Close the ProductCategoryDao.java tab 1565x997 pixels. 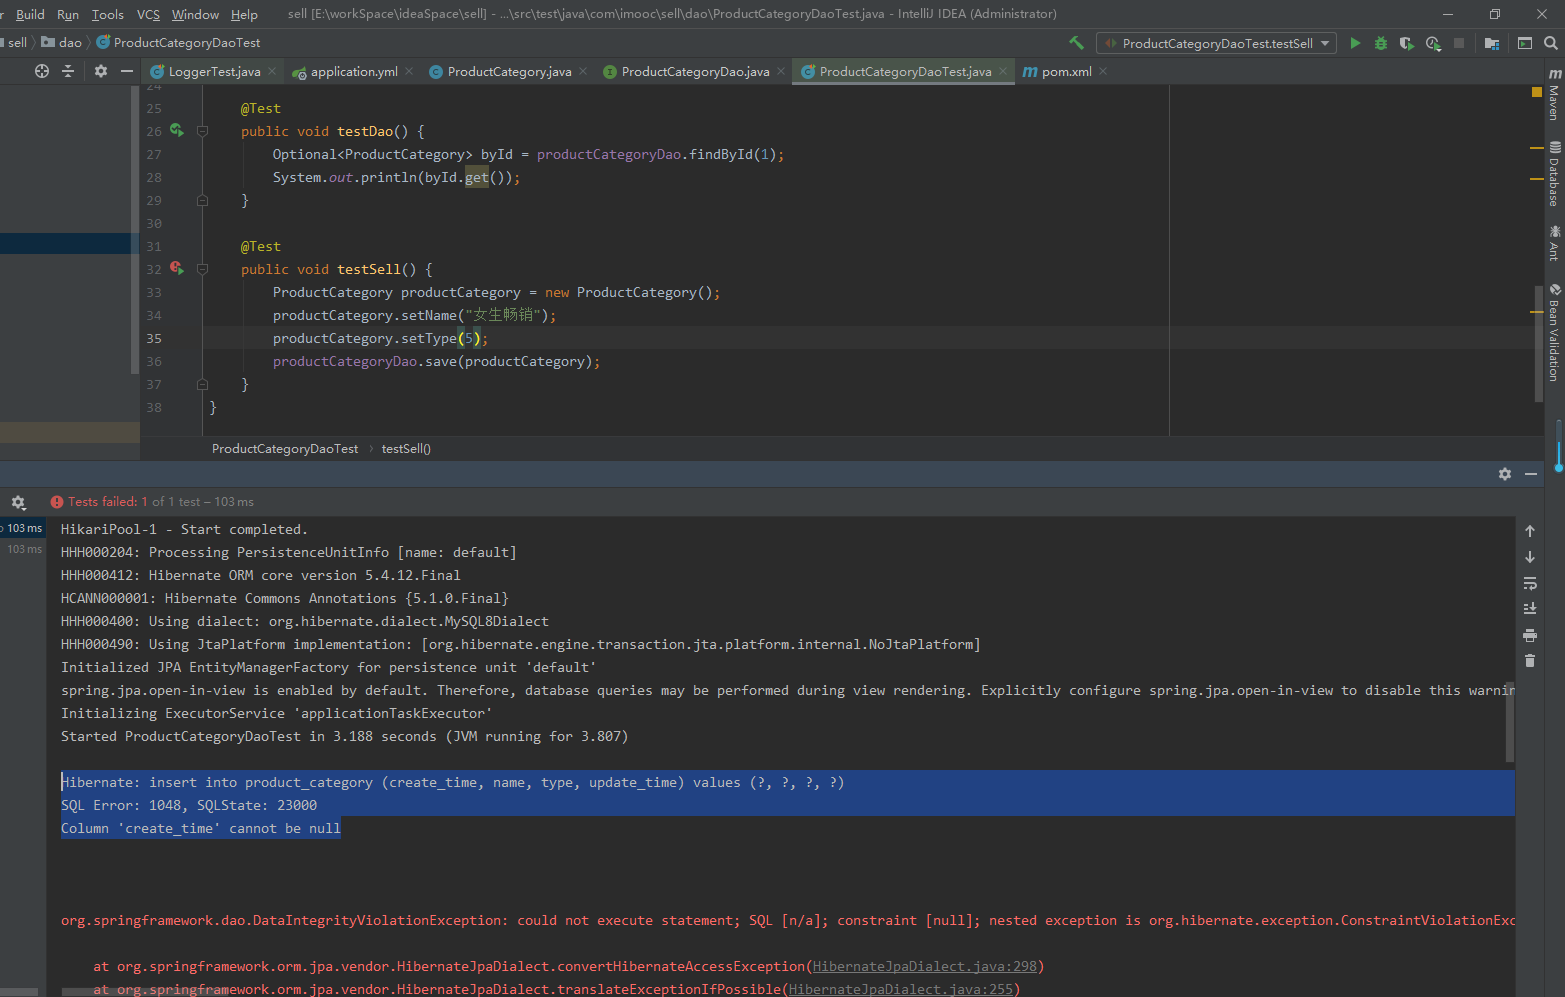coord(780,71)
